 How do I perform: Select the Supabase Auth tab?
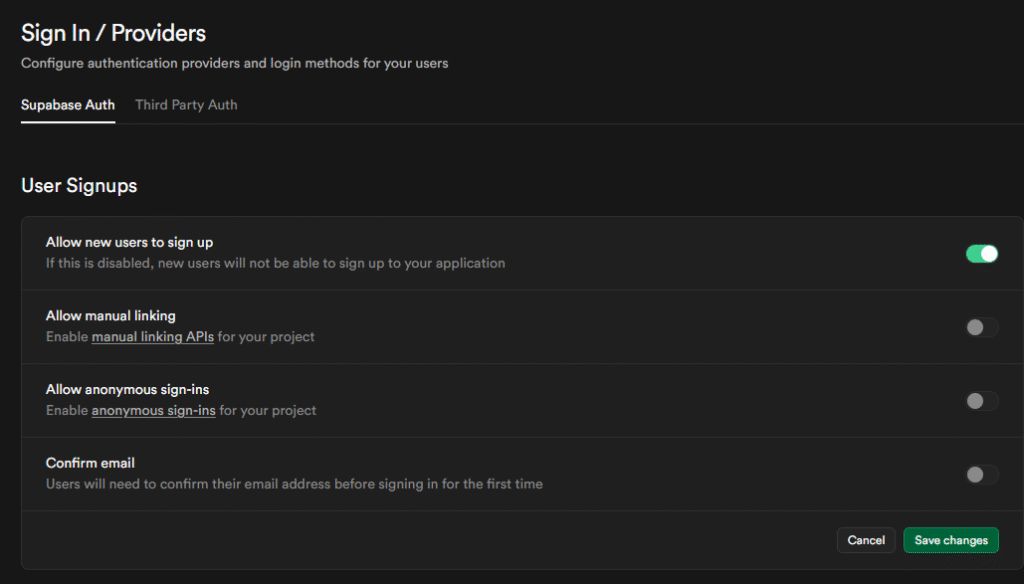pos(68,104)
